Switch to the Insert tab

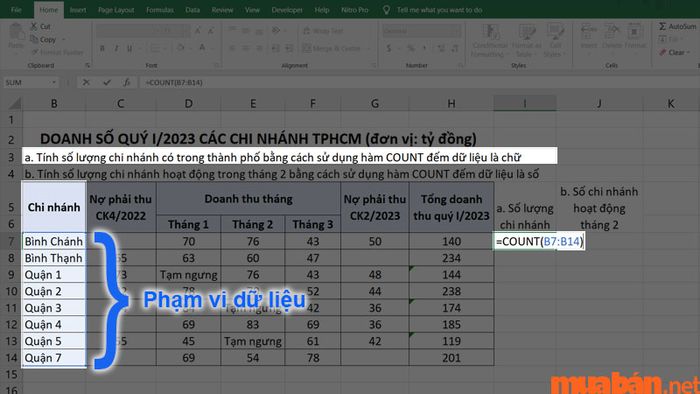(78, 9)
